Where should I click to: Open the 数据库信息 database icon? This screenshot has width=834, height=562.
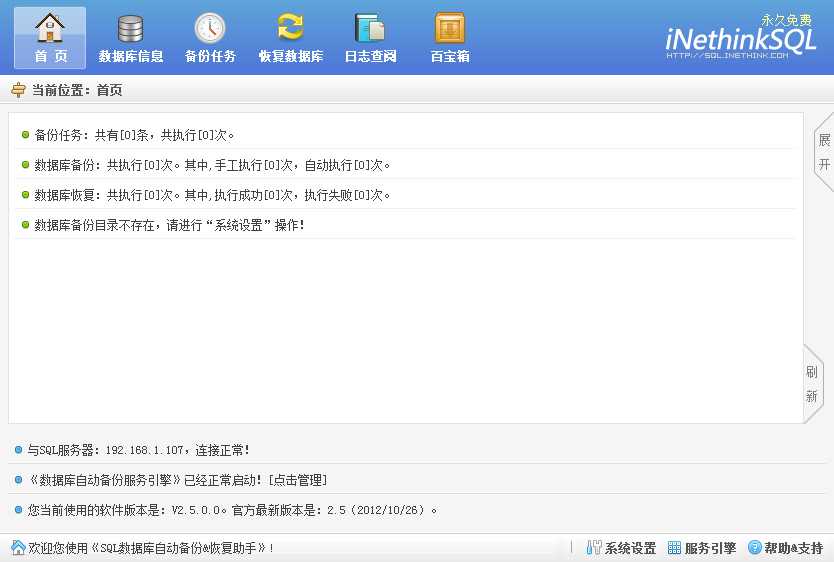coord(130,38)
